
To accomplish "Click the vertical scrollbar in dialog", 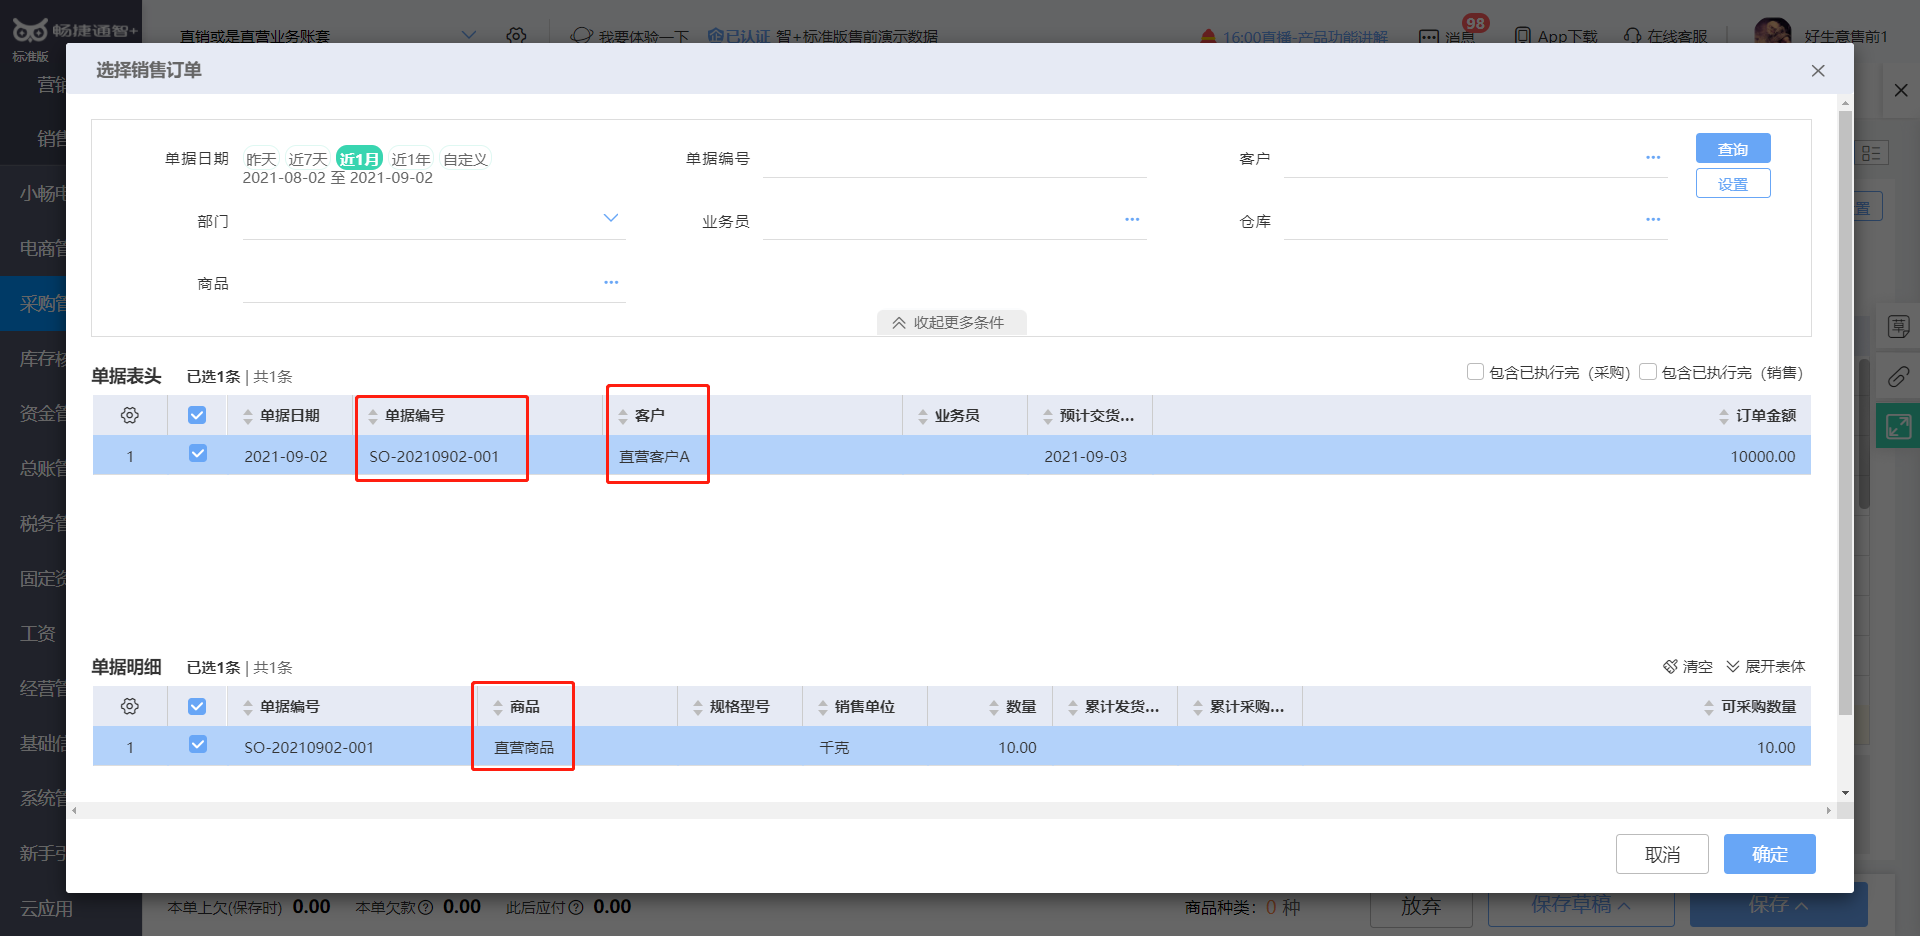I will 1846,412.
